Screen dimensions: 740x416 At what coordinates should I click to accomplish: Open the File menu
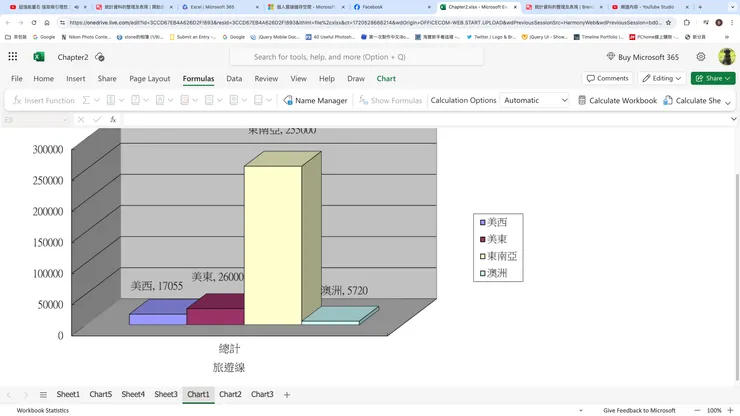click(x=17, y=78)
